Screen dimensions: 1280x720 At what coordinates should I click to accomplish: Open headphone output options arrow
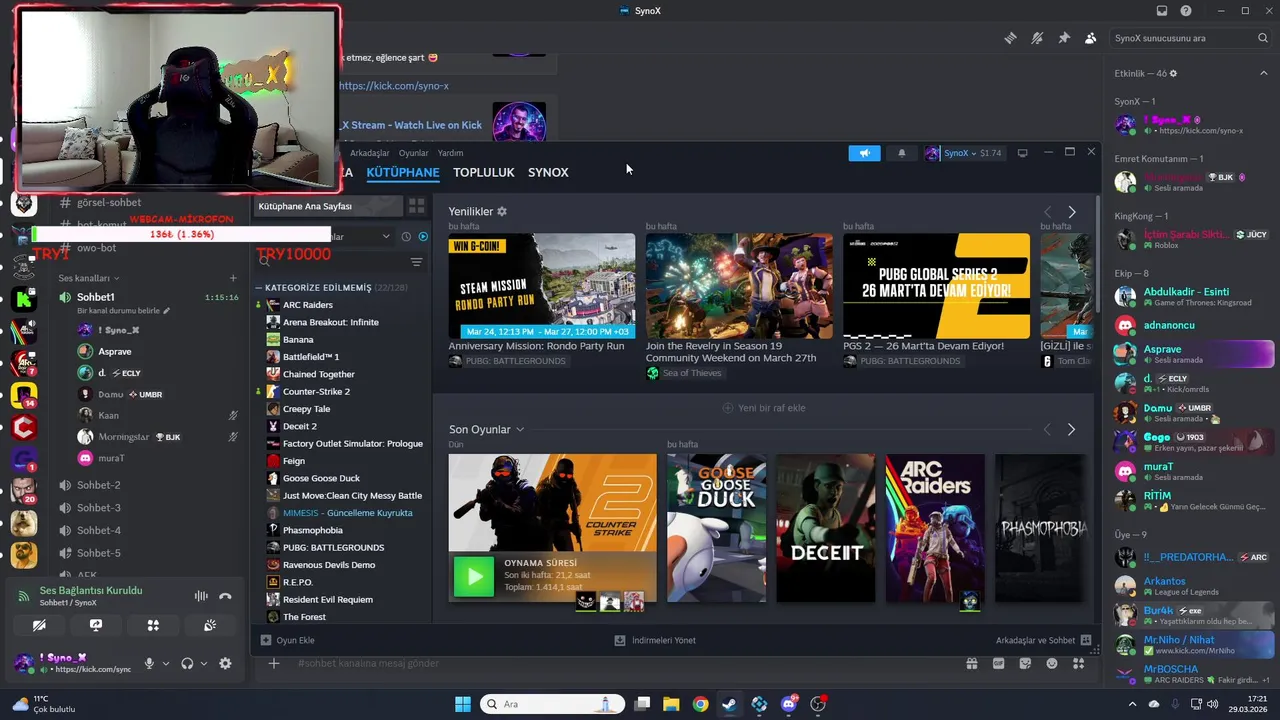pos(204,663)
